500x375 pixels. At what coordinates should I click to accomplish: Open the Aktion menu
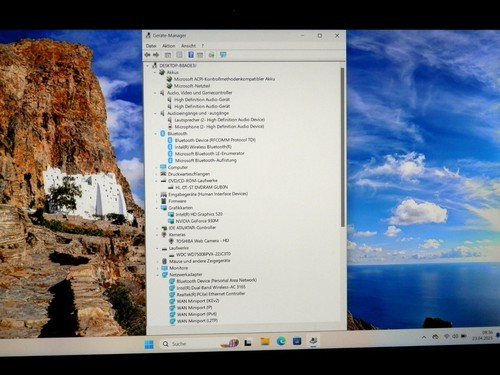coord(169,46)
